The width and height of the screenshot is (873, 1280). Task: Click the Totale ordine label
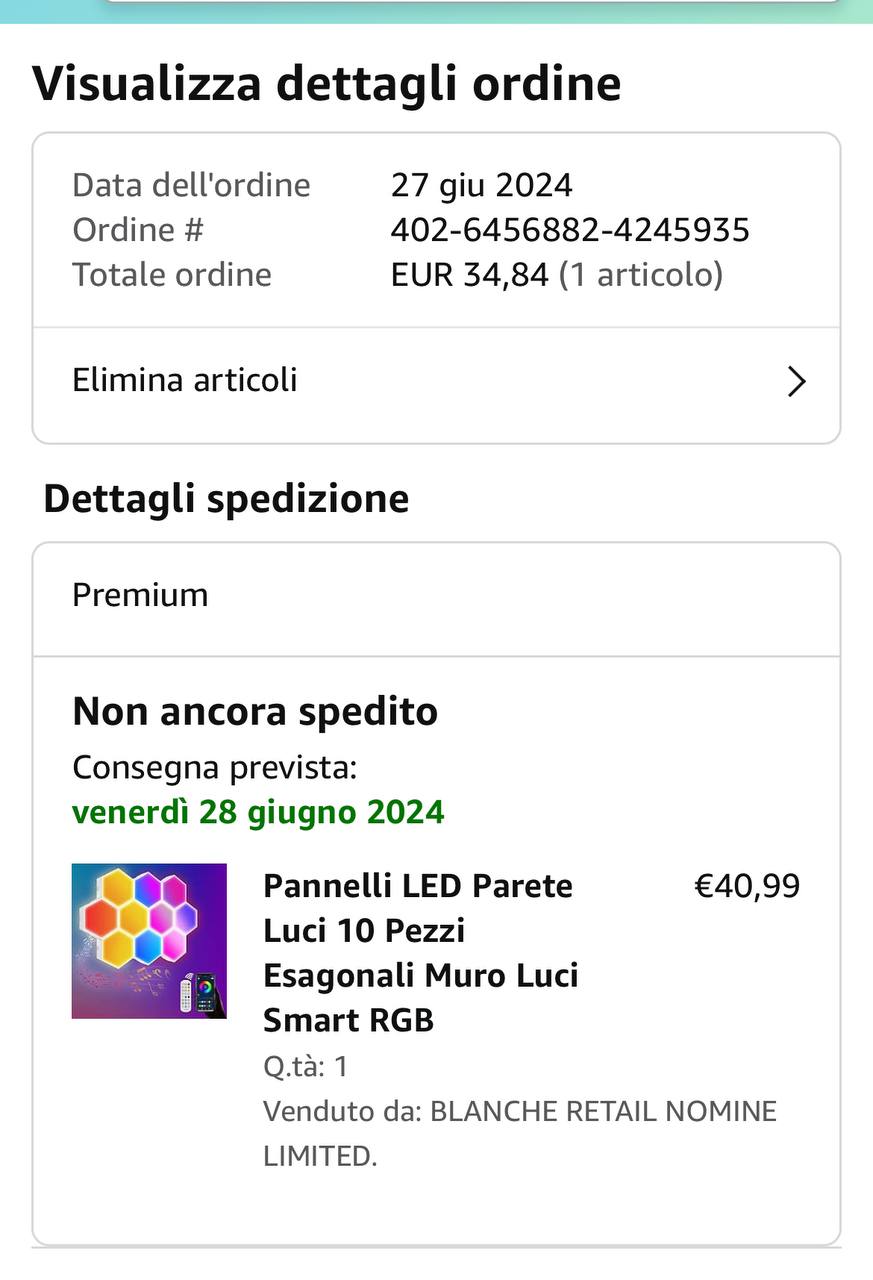pos(172,275)
